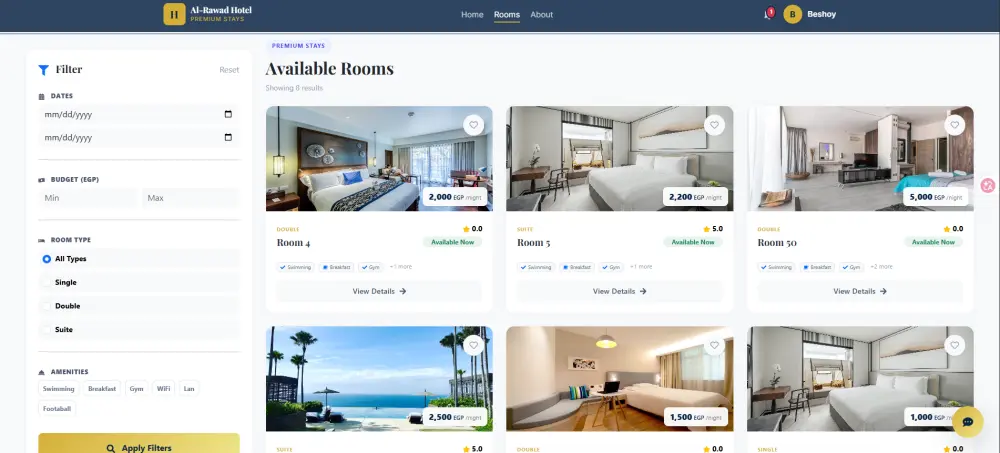Favorite the 1,000 EGP room heart icon

click(x=954, y=345)
